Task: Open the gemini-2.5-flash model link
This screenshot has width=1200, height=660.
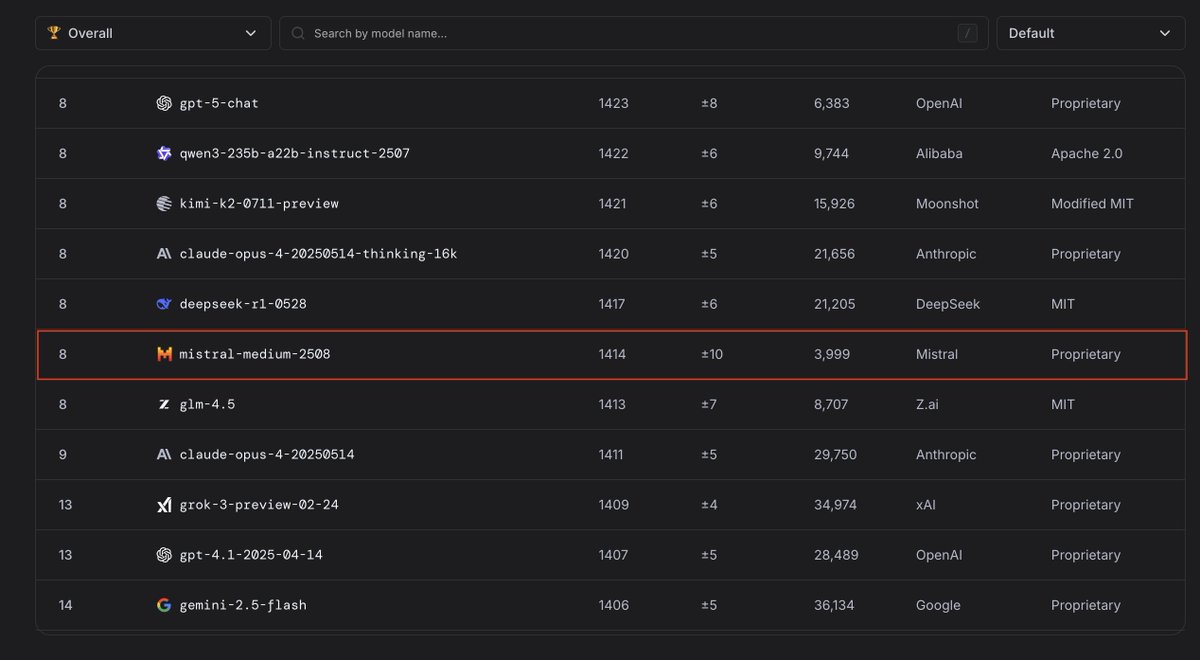Action: [x=243, y=605]
